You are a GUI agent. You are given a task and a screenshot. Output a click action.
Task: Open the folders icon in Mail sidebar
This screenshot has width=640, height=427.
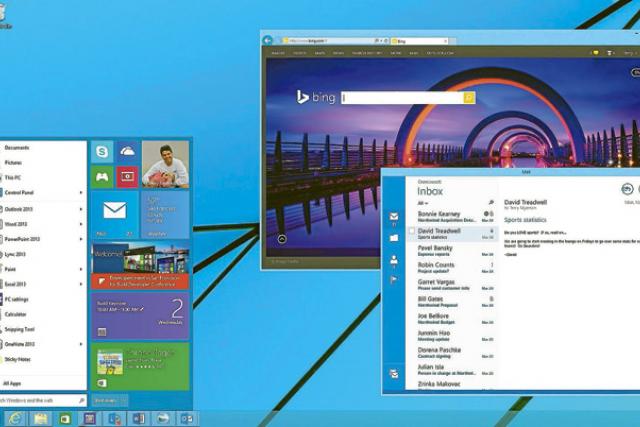pyautogui.click(x=394, y=238)
